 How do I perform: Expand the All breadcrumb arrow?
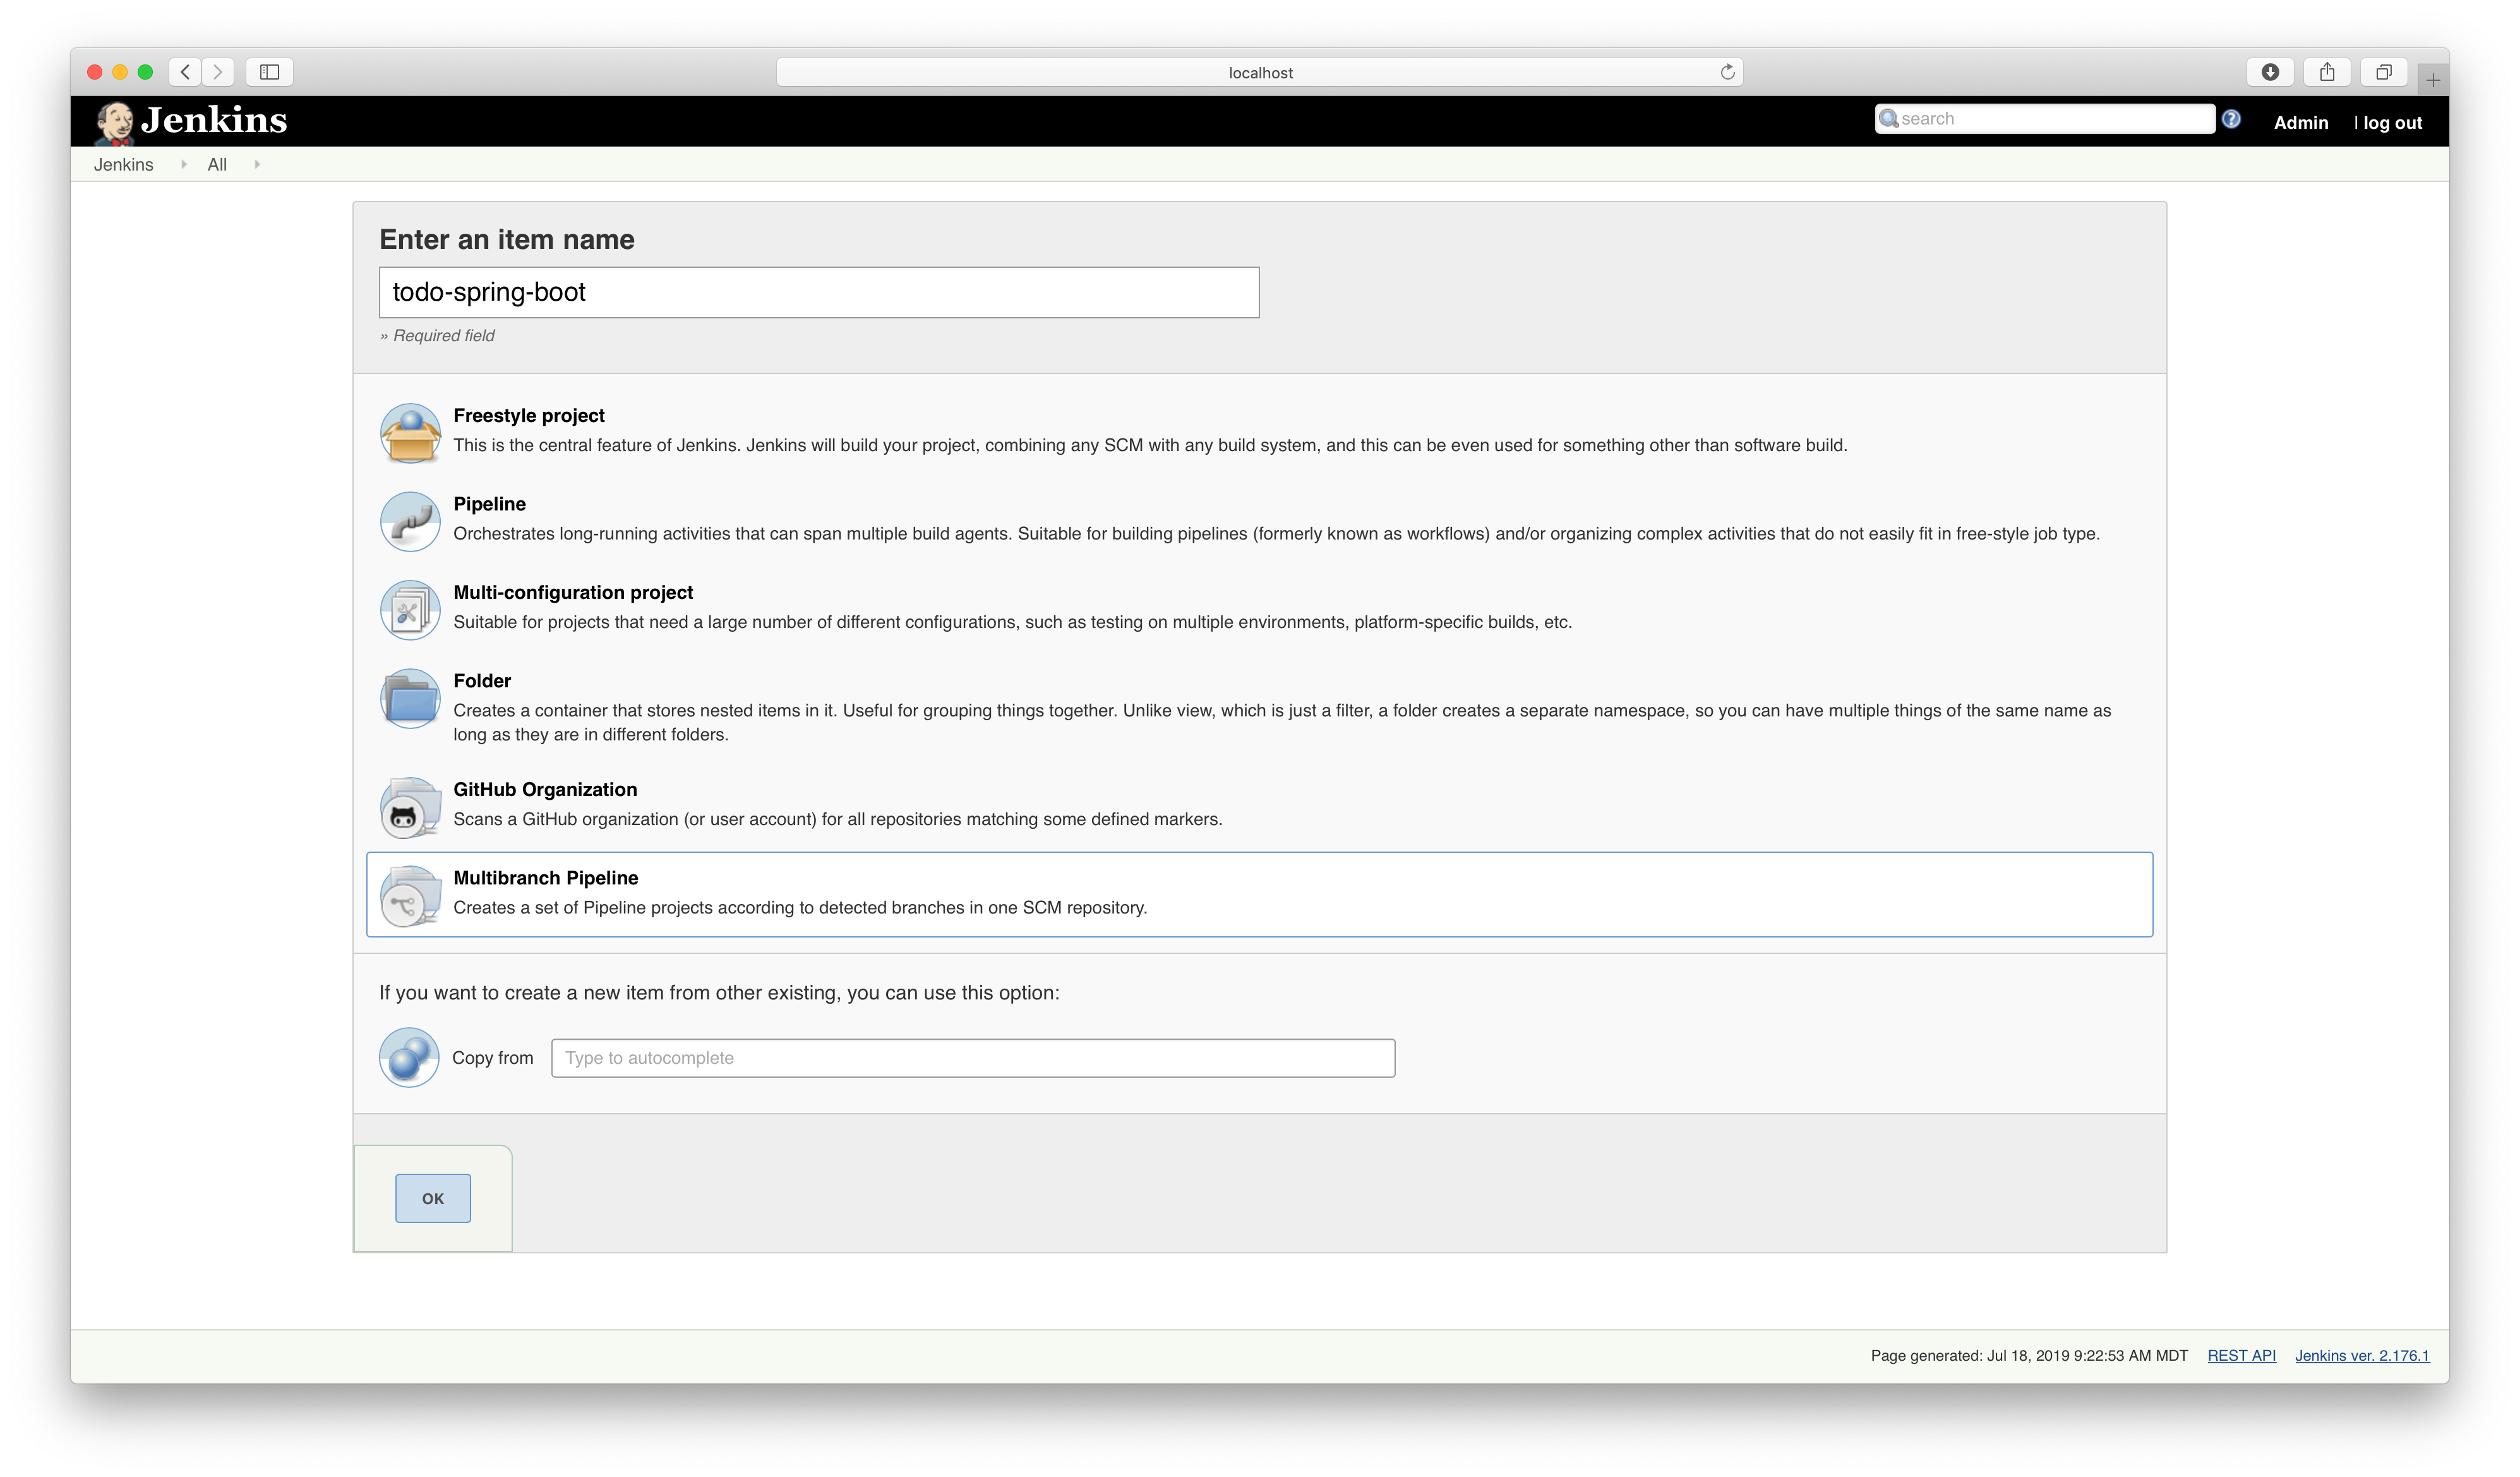tap(257, 165)
